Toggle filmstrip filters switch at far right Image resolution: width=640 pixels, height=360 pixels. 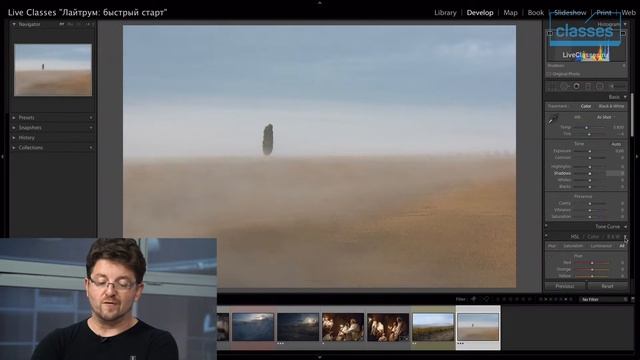click(633, 299)
